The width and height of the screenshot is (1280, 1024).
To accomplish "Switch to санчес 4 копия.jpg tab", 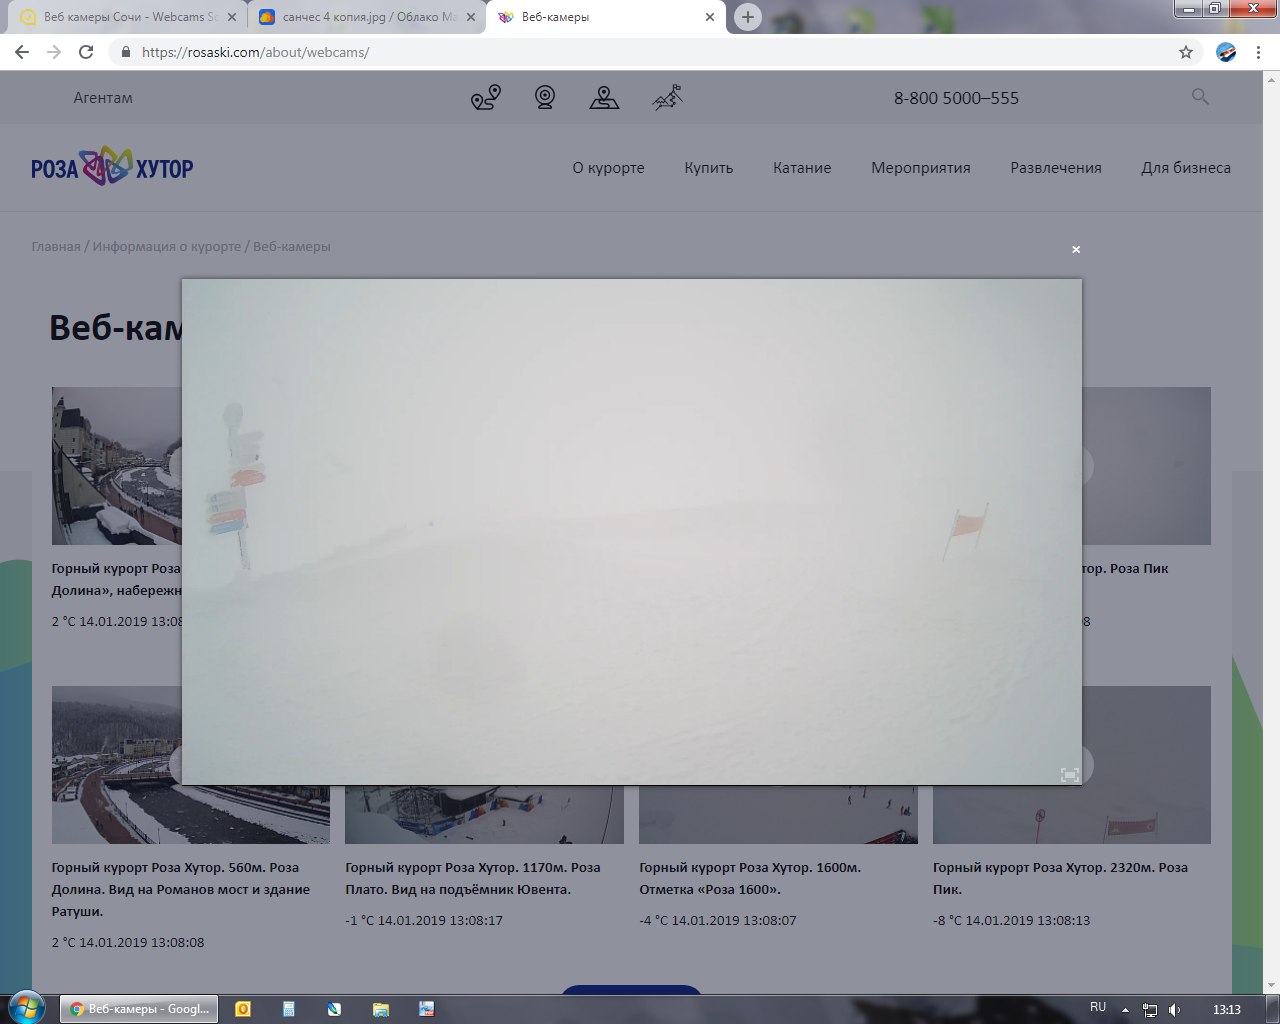I will pos(366,17).
